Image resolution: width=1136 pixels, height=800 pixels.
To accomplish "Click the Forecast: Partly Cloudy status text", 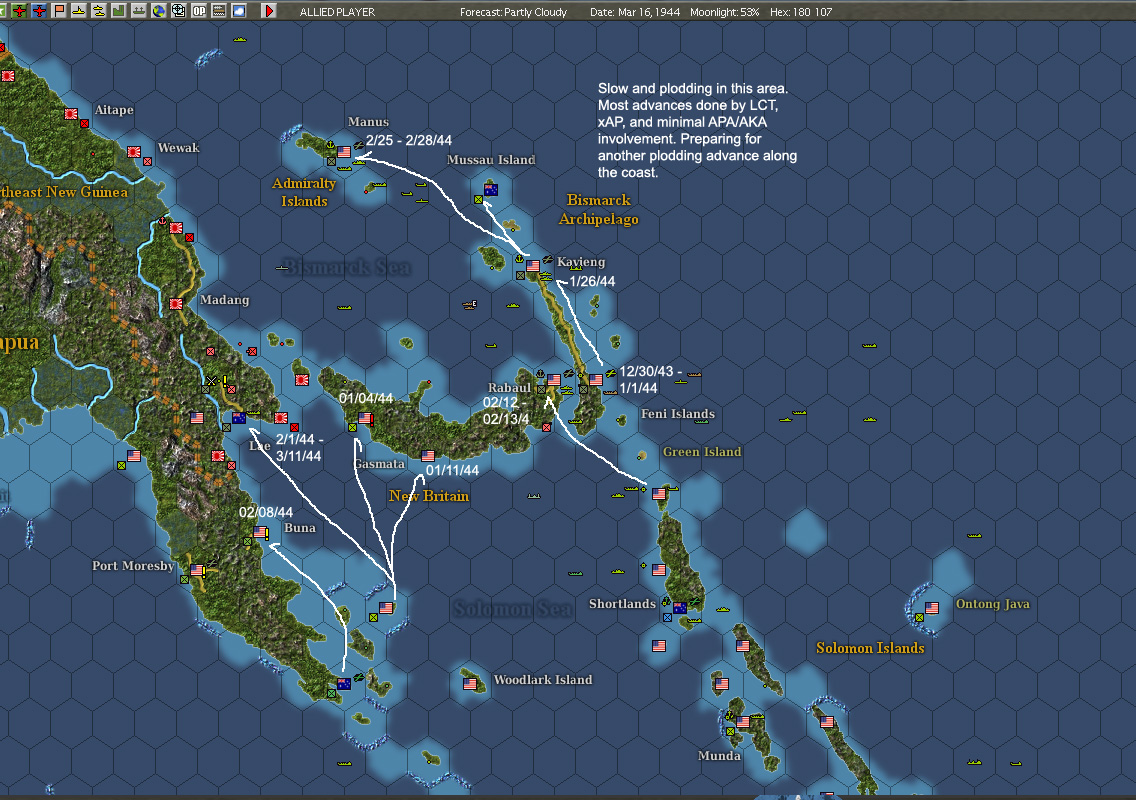I will click(x=513, y=12).
